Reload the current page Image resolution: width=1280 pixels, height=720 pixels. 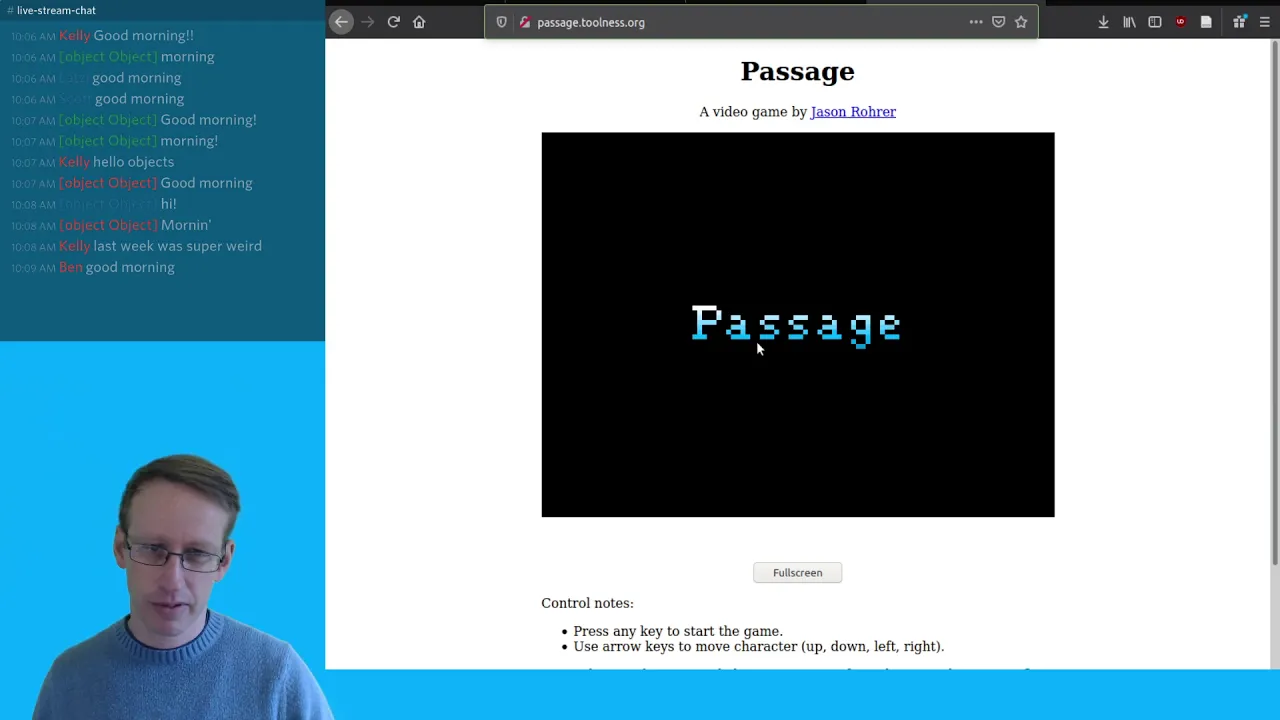coord(394,22)
